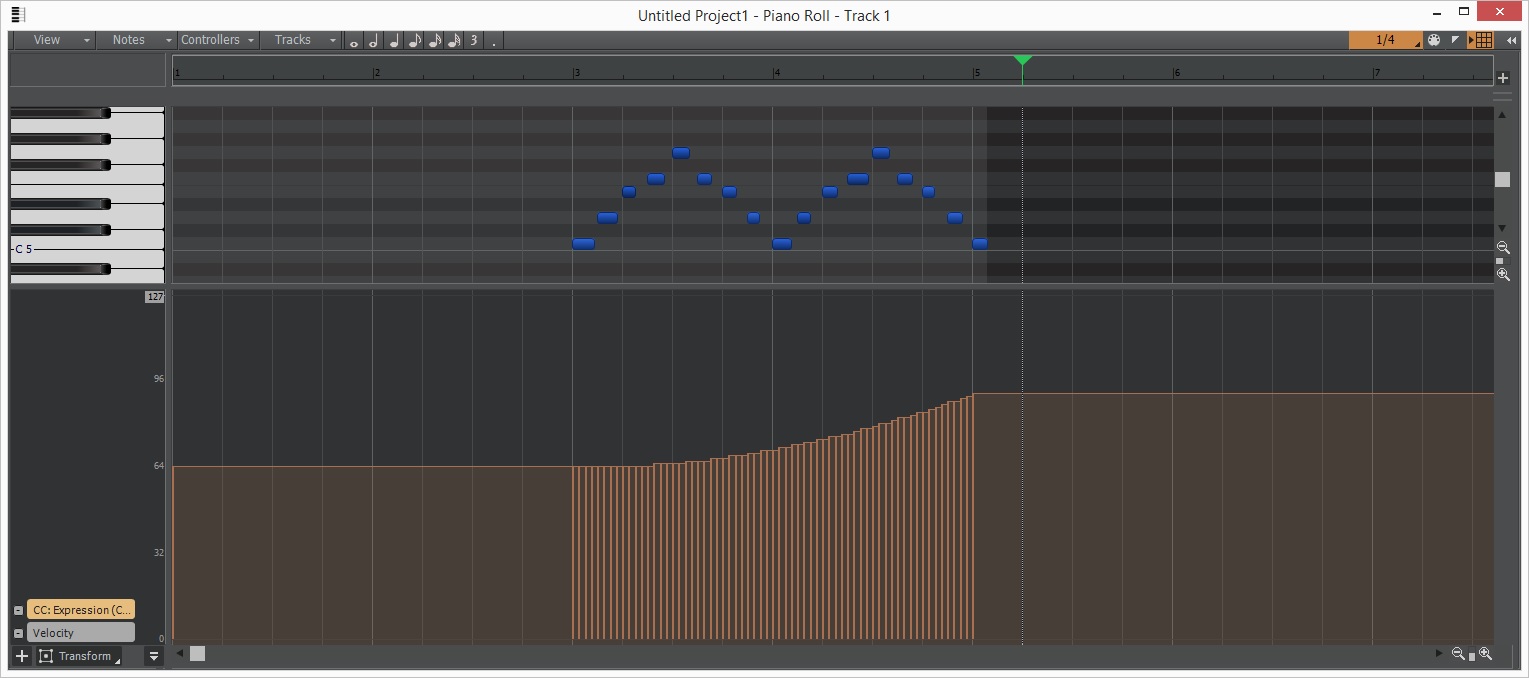This screenshot has height=678, width=1529.
Task: Select the thirty-second note duration
Action: [454, 41]
